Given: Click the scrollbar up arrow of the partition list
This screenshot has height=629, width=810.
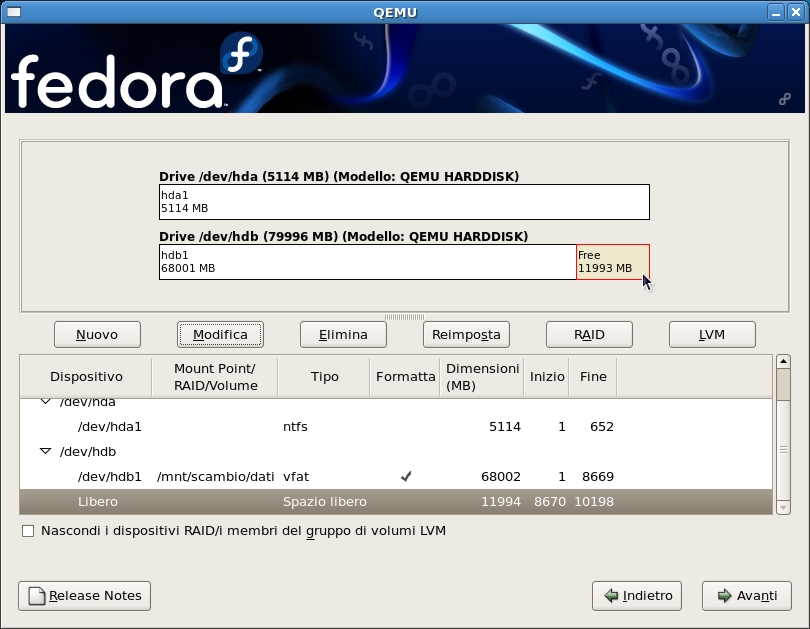Looking at the screenshot, I should click(783, 361).
